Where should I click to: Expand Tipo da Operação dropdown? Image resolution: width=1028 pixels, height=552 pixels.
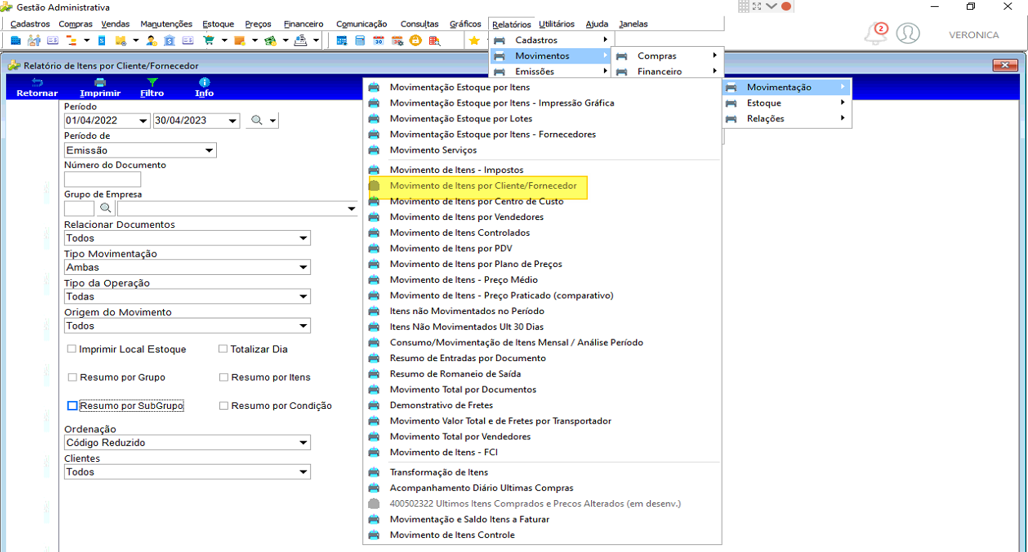(x=303, y=296)
